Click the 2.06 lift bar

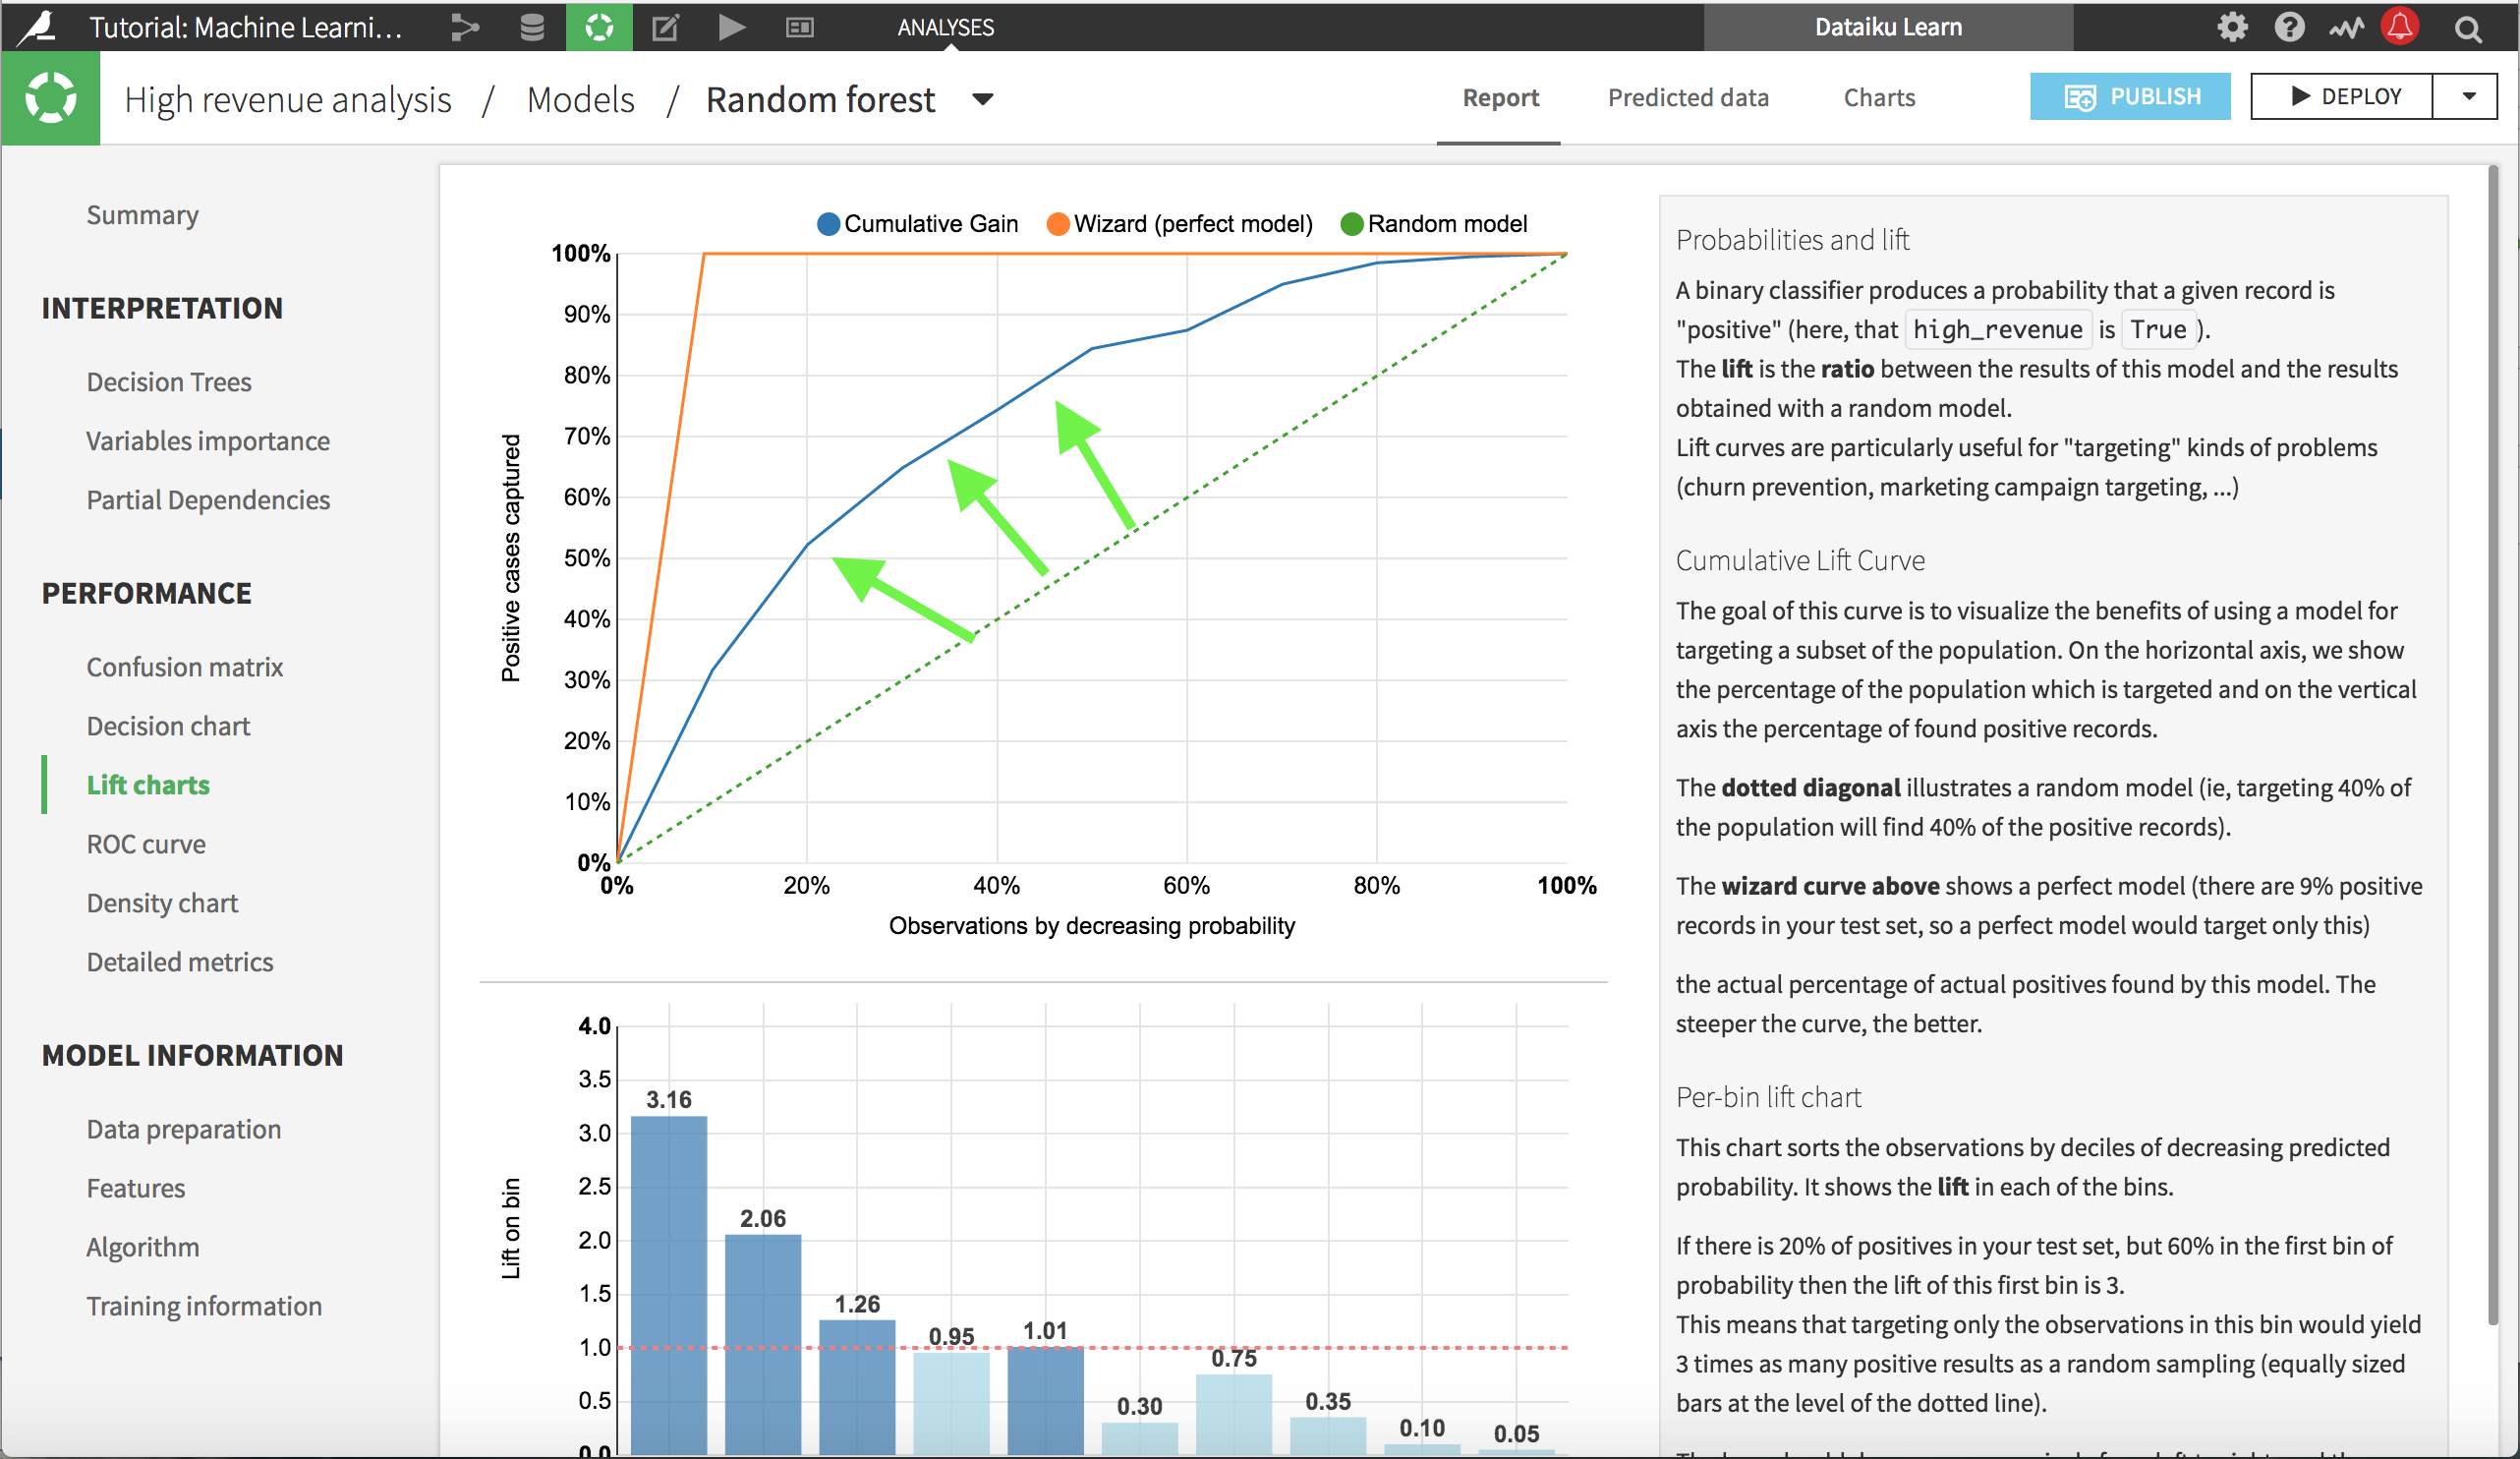(x=763, y=1344)
